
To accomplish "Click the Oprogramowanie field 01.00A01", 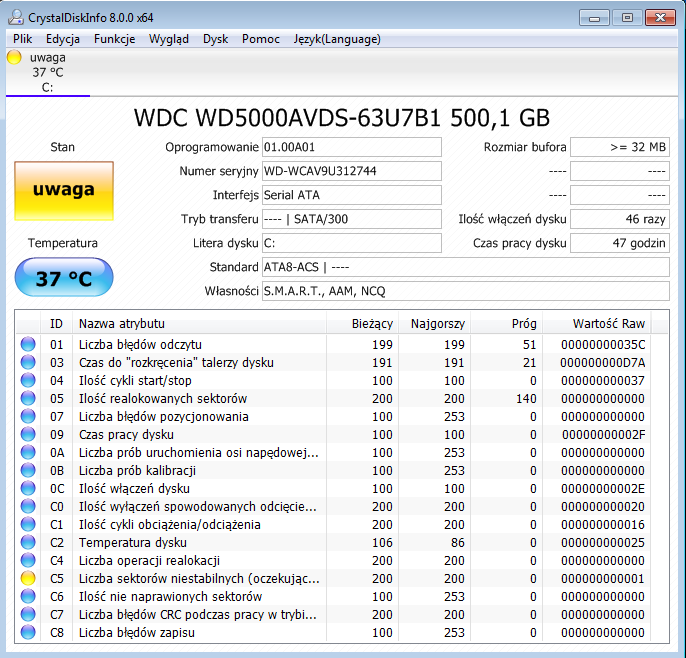I will click(352, 147).
